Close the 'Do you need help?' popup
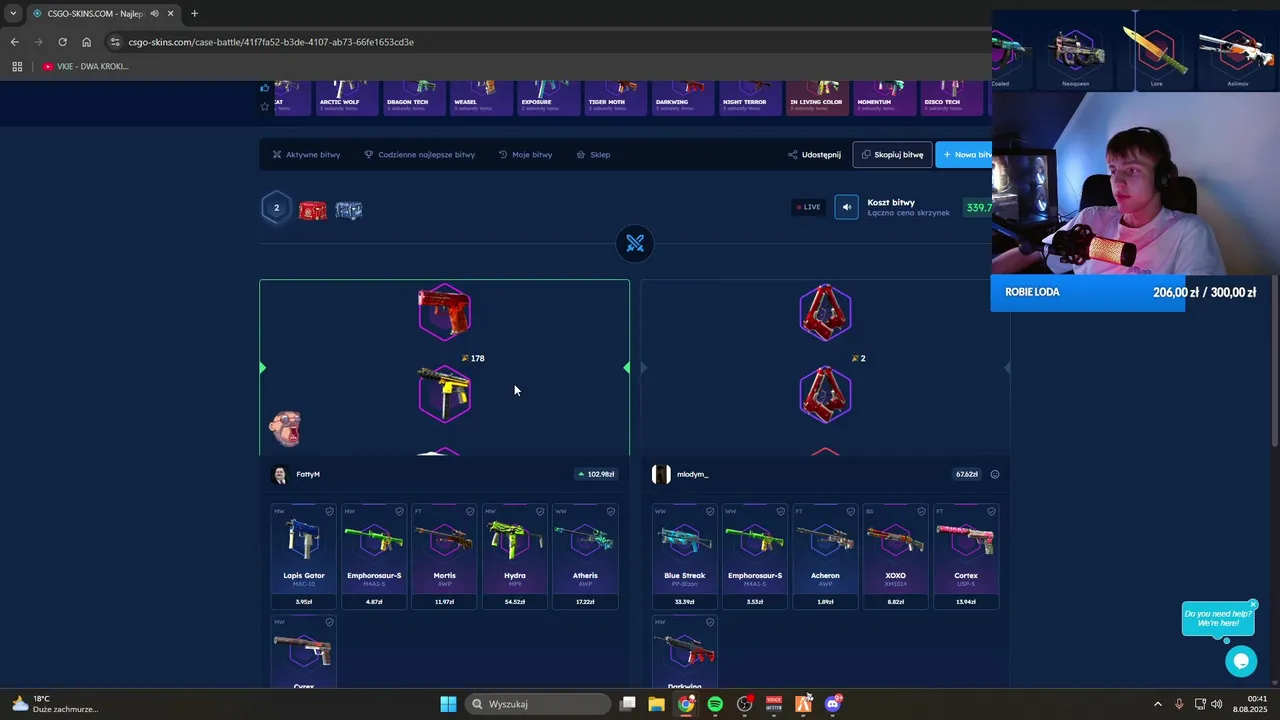The image size is (1280, 720). (x=1252, y=605)
